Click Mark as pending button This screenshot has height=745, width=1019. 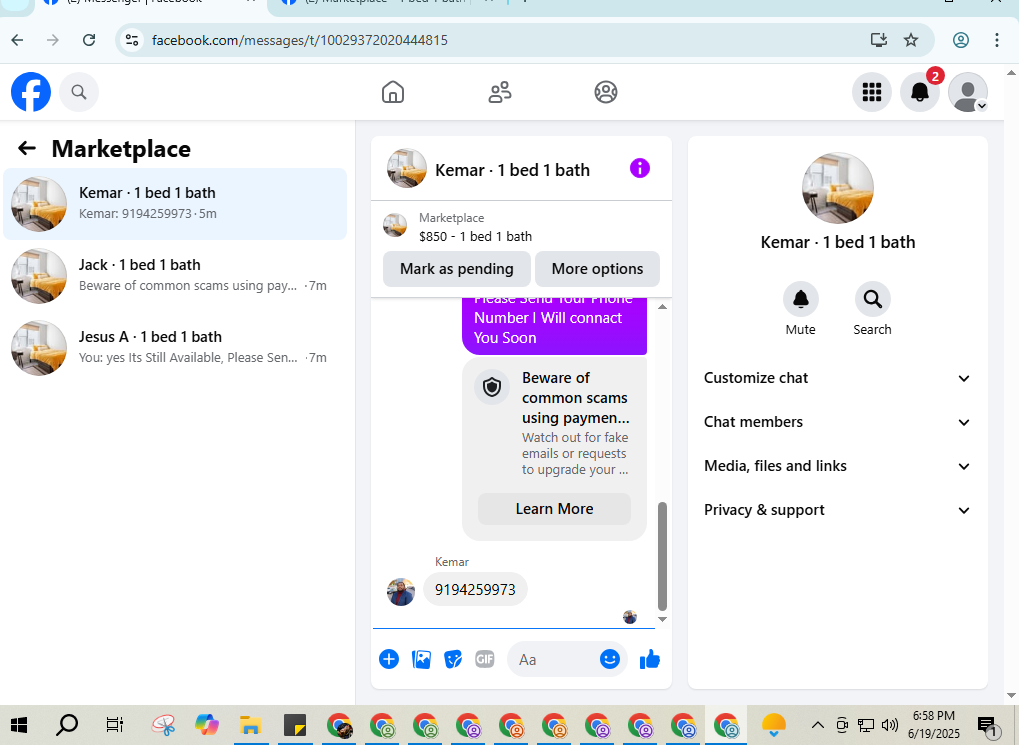coord(456,268)
